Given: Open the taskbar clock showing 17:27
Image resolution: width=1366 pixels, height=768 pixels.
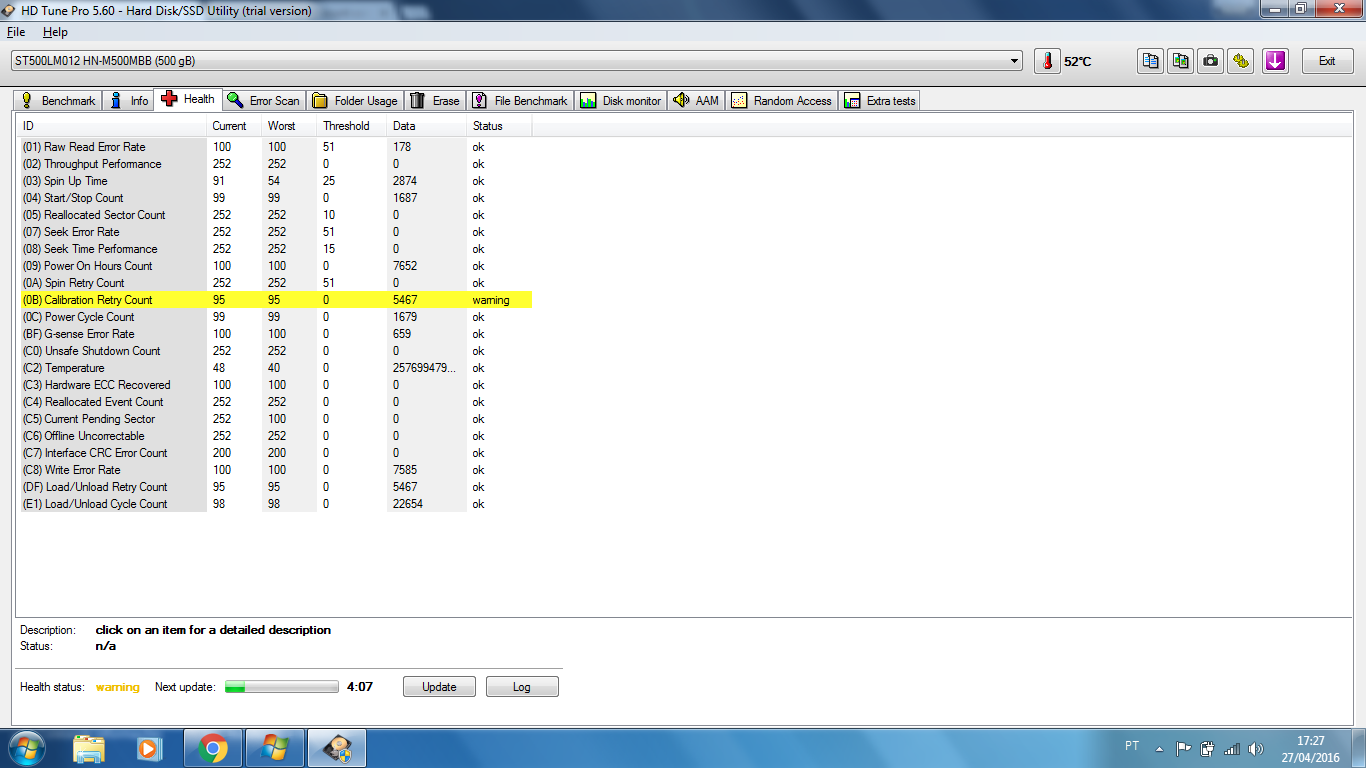Looking at the screenshot, I should [x=1311, y=748].
